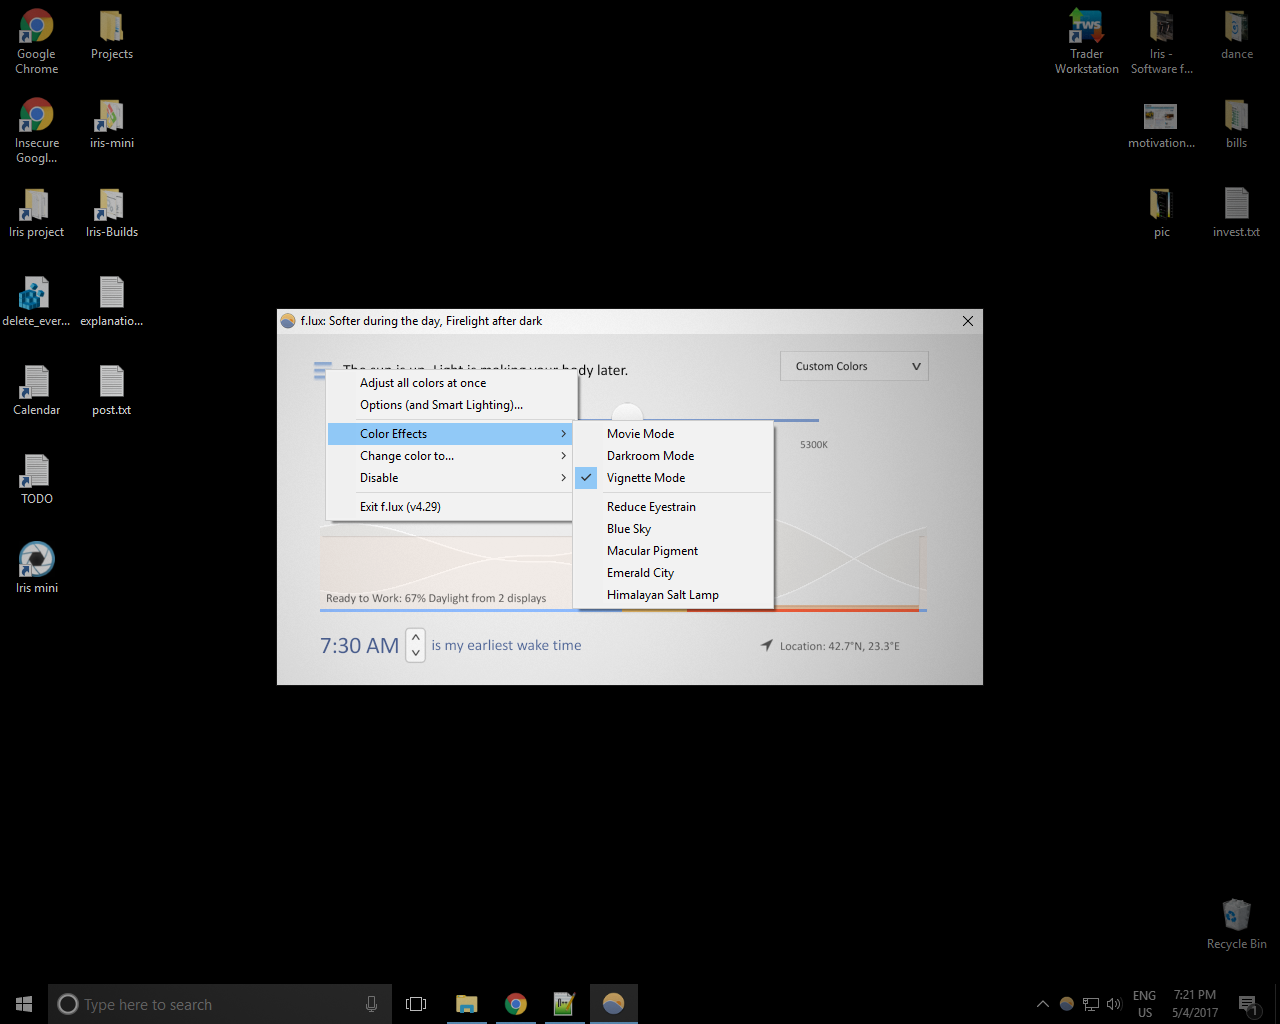Expand the Color Effects submenu
1280x1024 pixels.
pyautogui.click(x=449, y=434)
